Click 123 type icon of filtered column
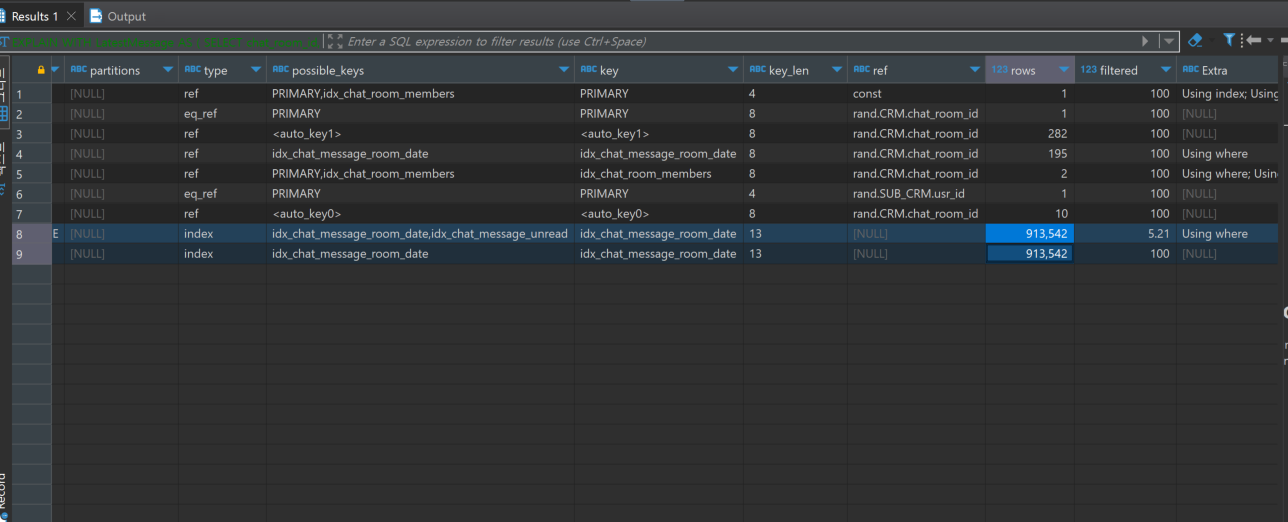 (x=1089, y=70)
